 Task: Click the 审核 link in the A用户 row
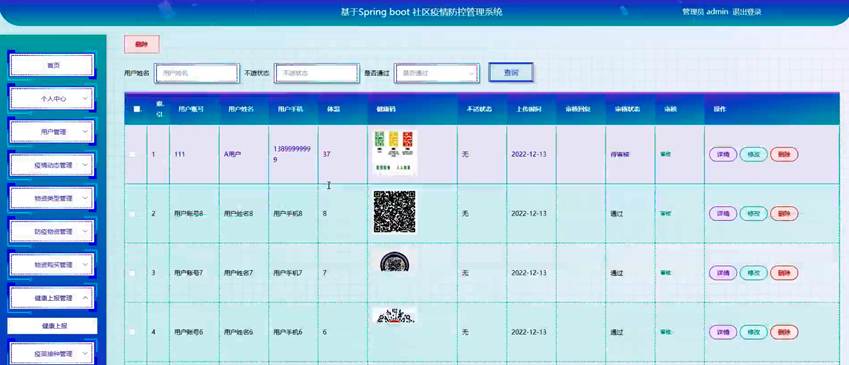pos(665,154)
